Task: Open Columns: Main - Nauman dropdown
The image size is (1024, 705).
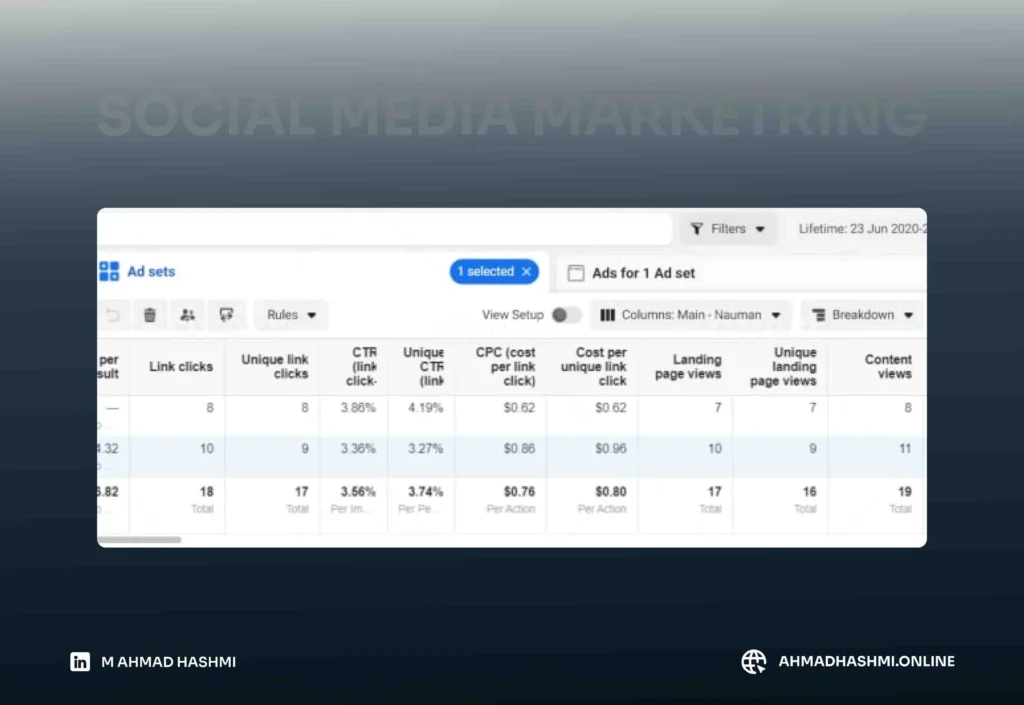Action: [690, 315]
